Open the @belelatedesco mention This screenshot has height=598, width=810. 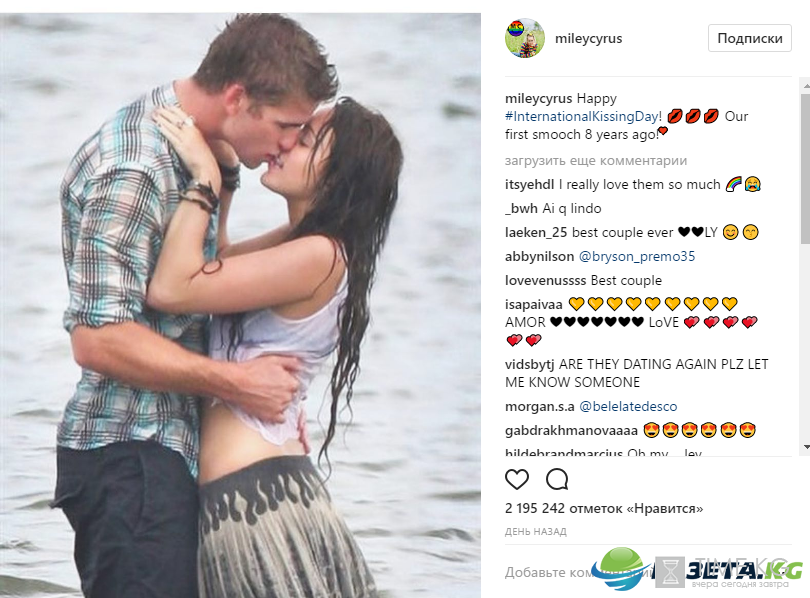pos(628,406)
